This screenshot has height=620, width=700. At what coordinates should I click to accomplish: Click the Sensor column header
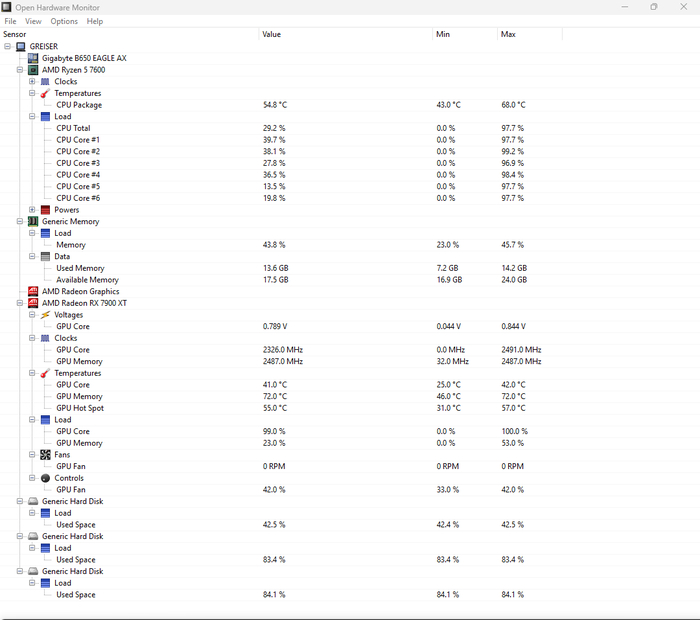129,34
